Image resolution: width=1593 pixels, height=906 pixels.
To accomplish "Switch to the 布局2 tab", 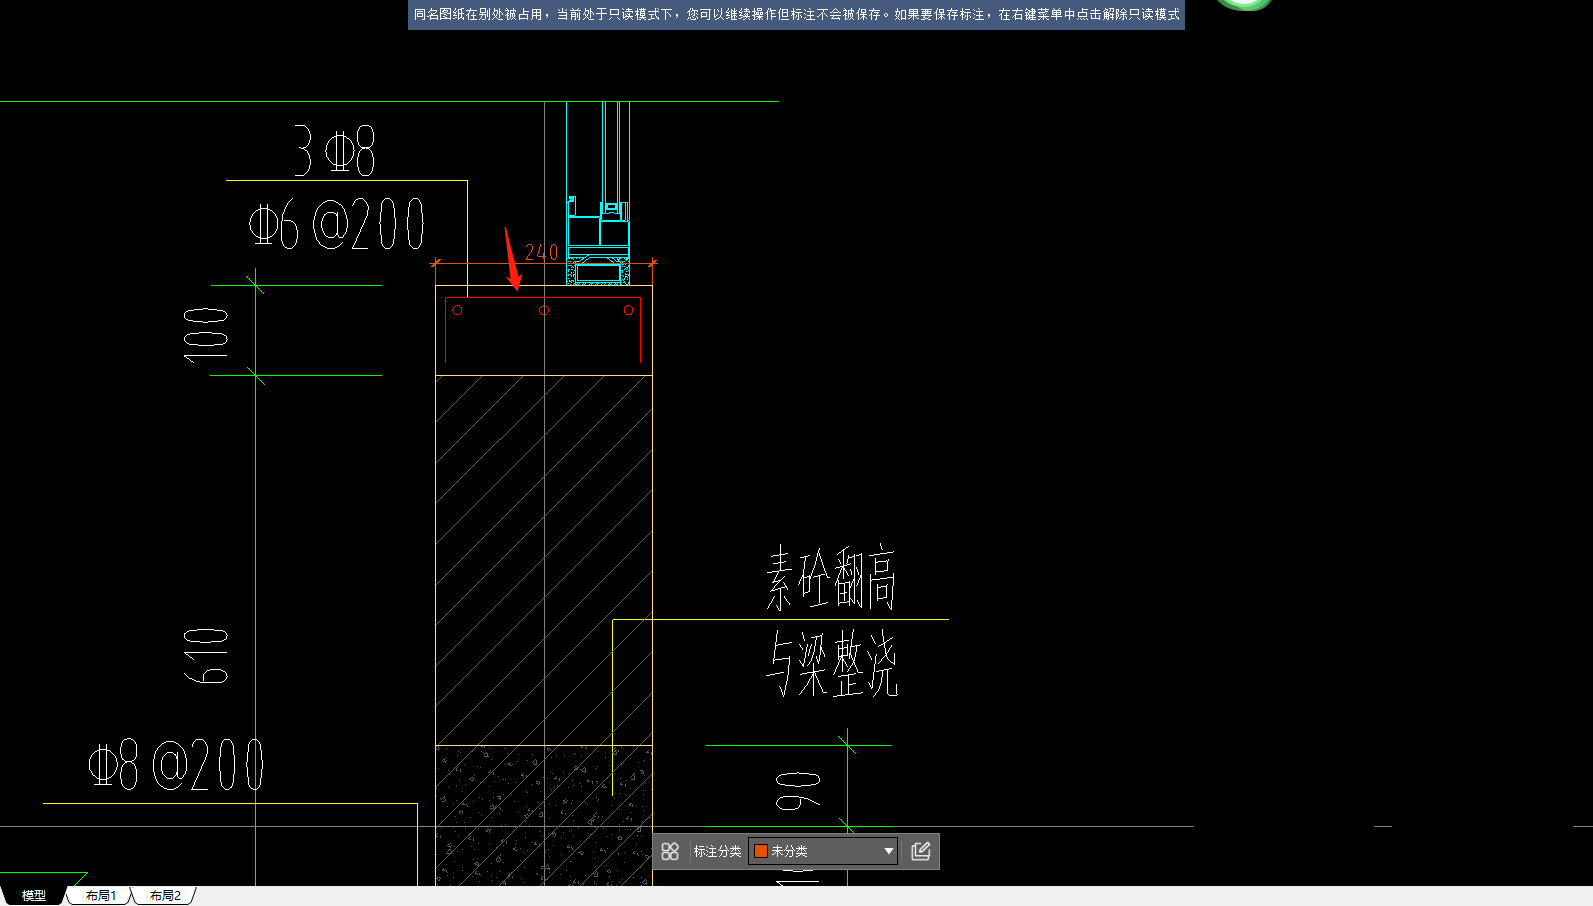I will pyautogui.click(x=165, y=895).
